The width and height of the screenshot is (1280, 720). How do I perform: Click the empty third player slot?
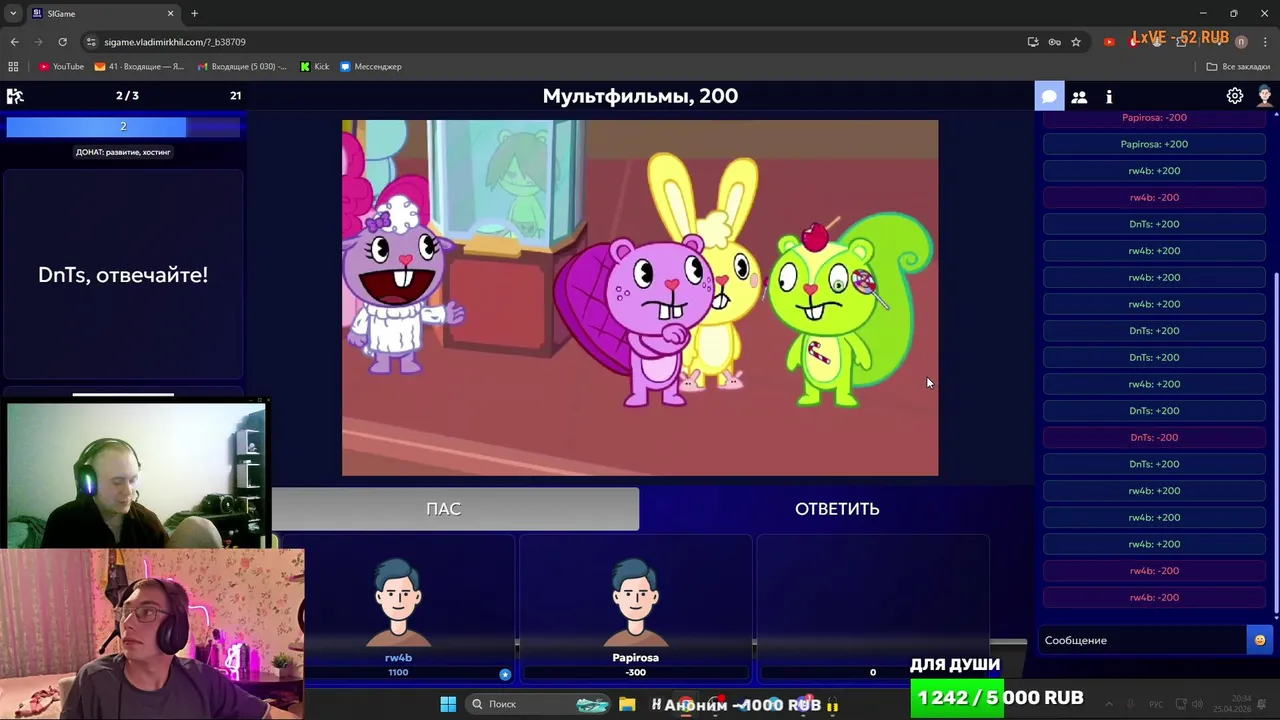point(872,608)
